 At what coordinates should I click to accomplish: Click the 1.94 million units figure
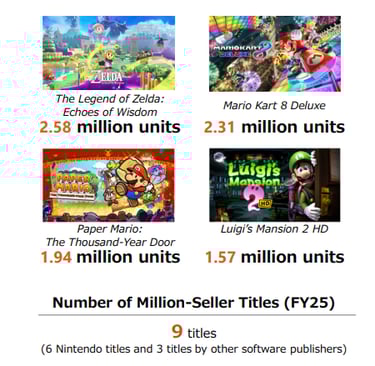tap(110, 257)
